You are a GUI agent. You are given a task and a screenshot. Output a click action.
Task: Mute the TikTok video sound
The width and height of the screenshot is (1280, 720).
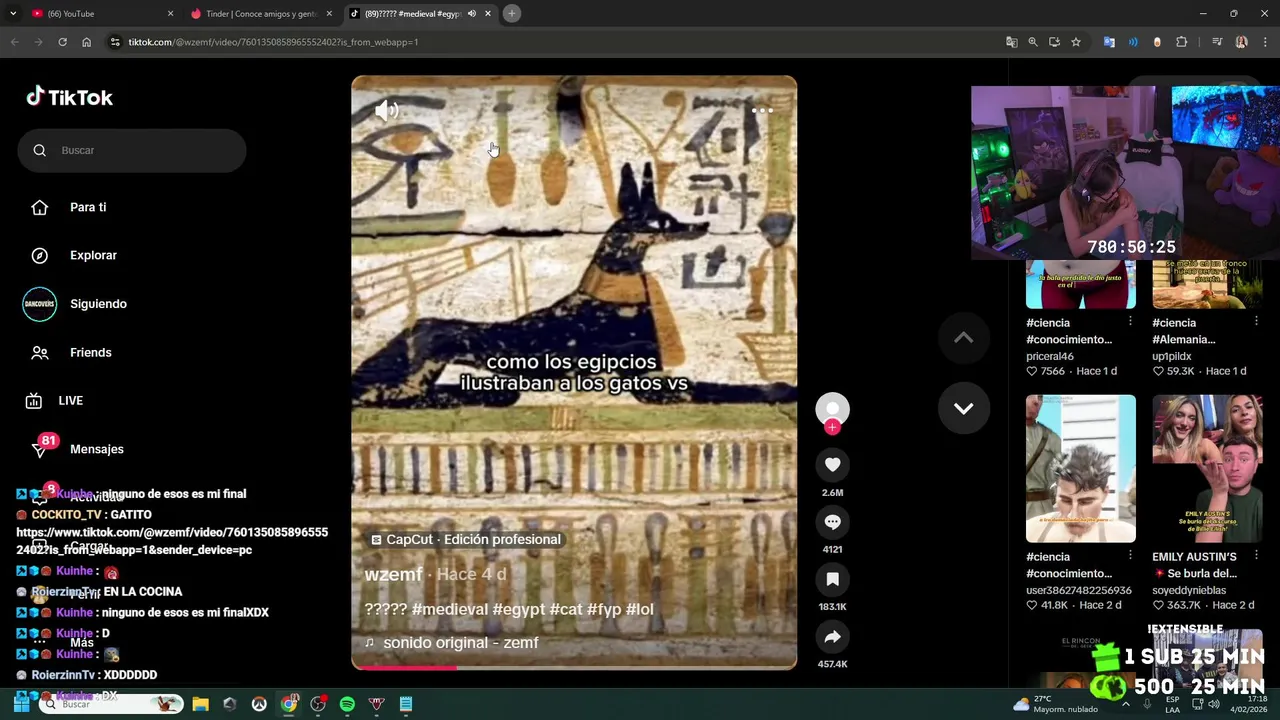pyautogui.click(x=386, y=111)
